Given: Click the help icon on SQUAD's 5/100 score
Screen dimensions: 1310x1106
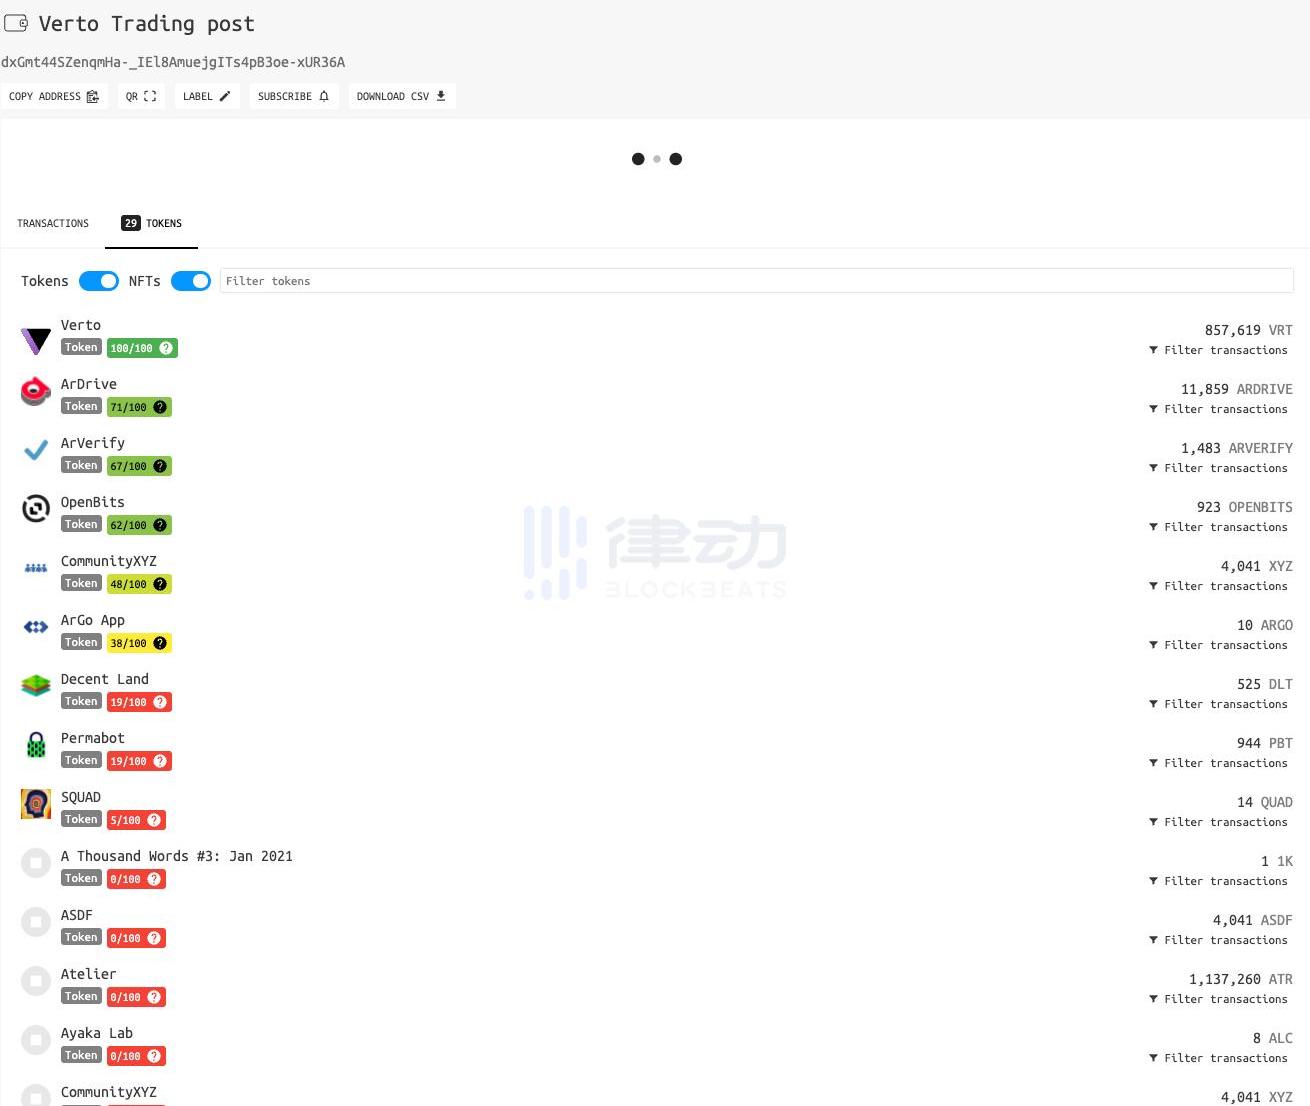Looking at the screenshot, I should pyautogui.click(x=154, y=820).
